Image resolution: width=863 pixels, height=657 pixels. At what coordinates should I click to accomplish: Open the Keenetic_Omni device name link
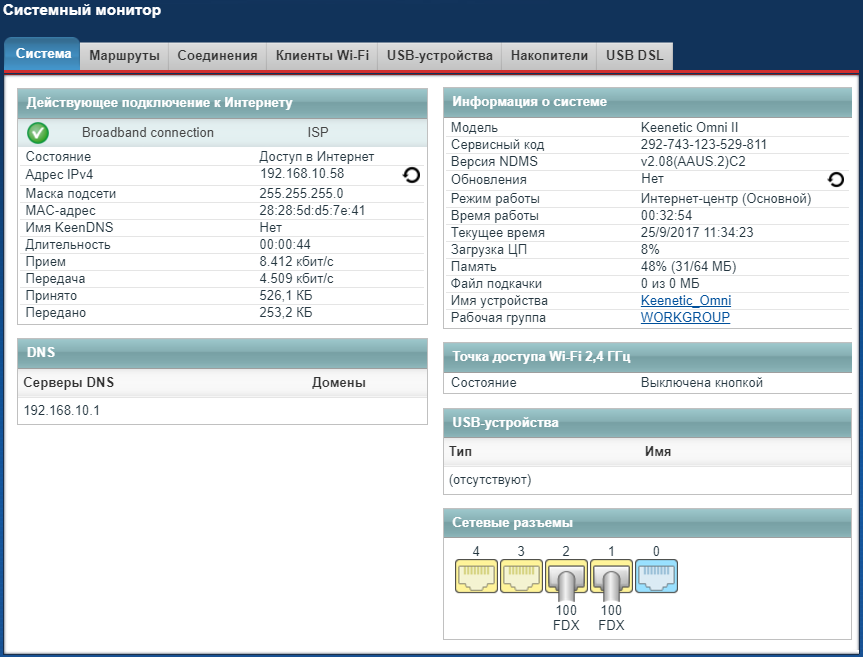(685, 301)
